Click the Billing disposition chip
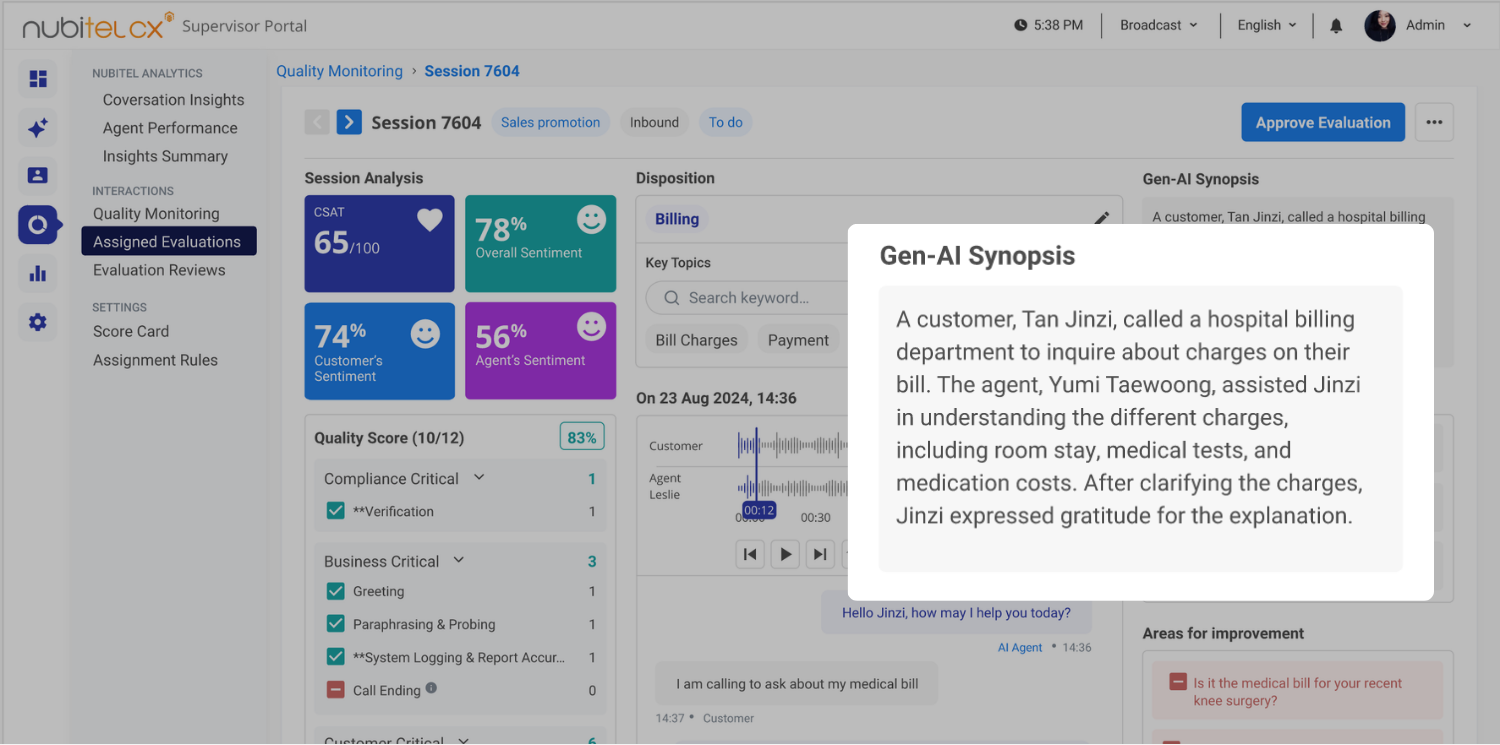Viewport: 1500px width, 745px height. click(677, 219)
